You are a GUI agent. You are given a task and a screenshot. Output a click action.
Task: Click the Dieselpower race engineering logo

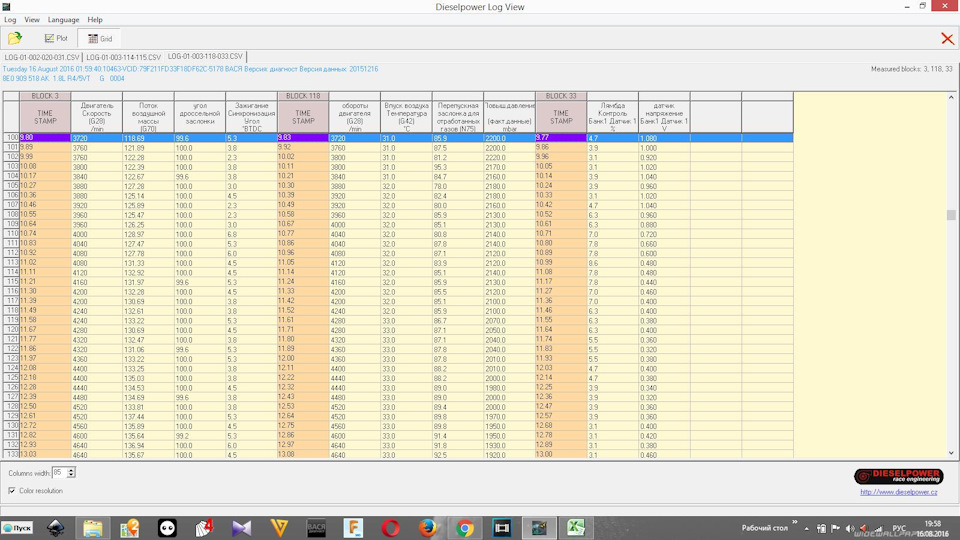(899, 476)
